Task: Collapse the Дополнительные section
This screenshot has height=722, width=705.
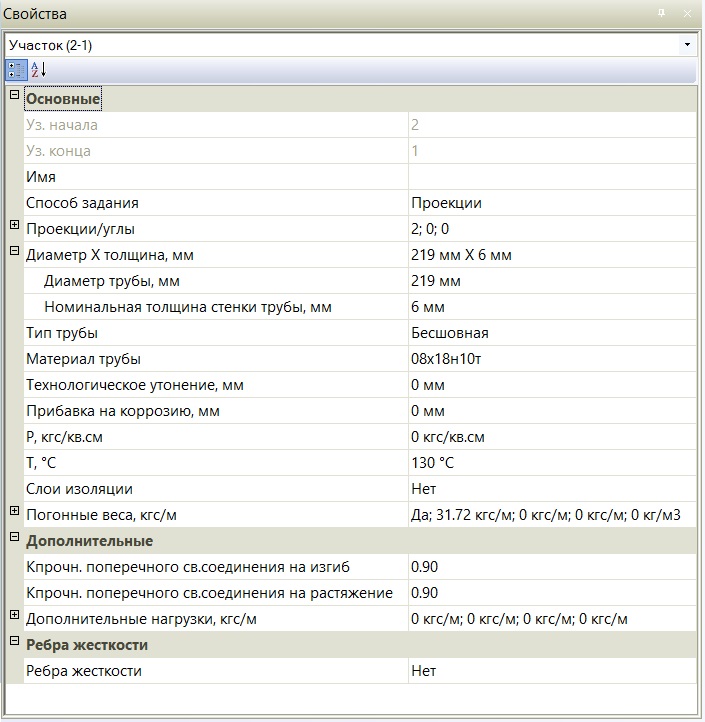Action: (x=14, y=538)
